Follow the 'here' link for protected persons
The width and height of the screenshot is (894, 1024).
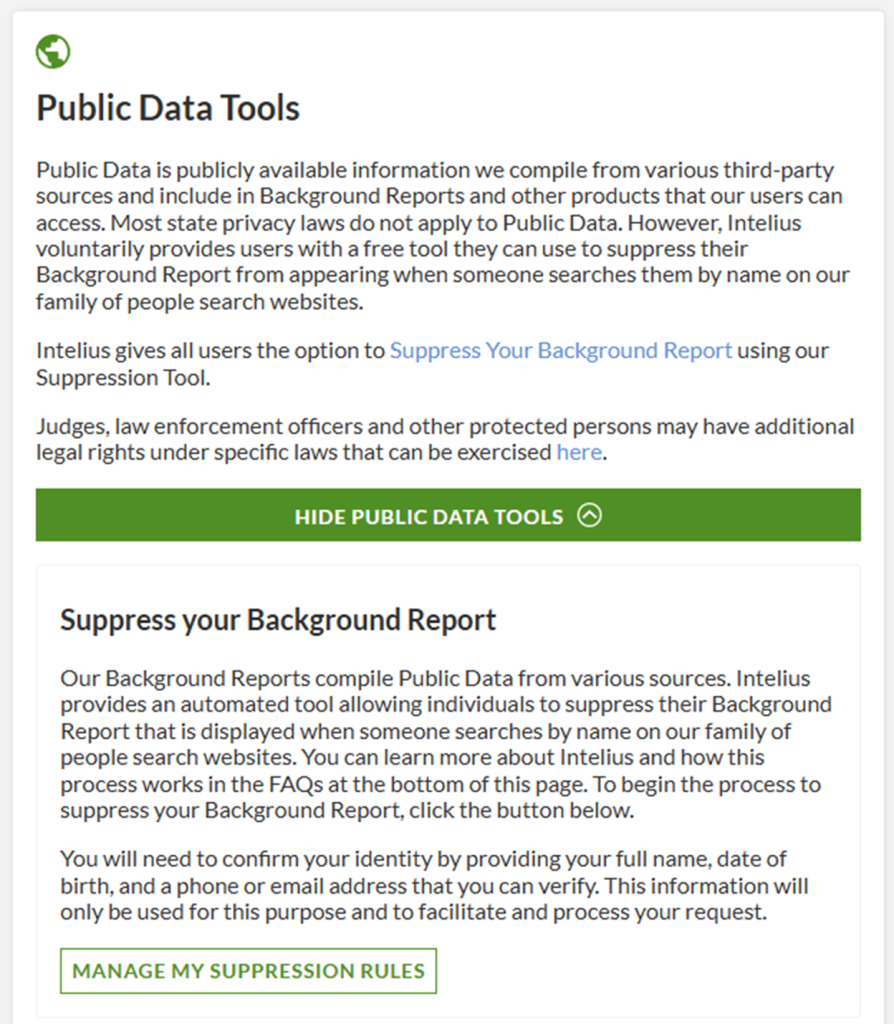click(579, 452)
